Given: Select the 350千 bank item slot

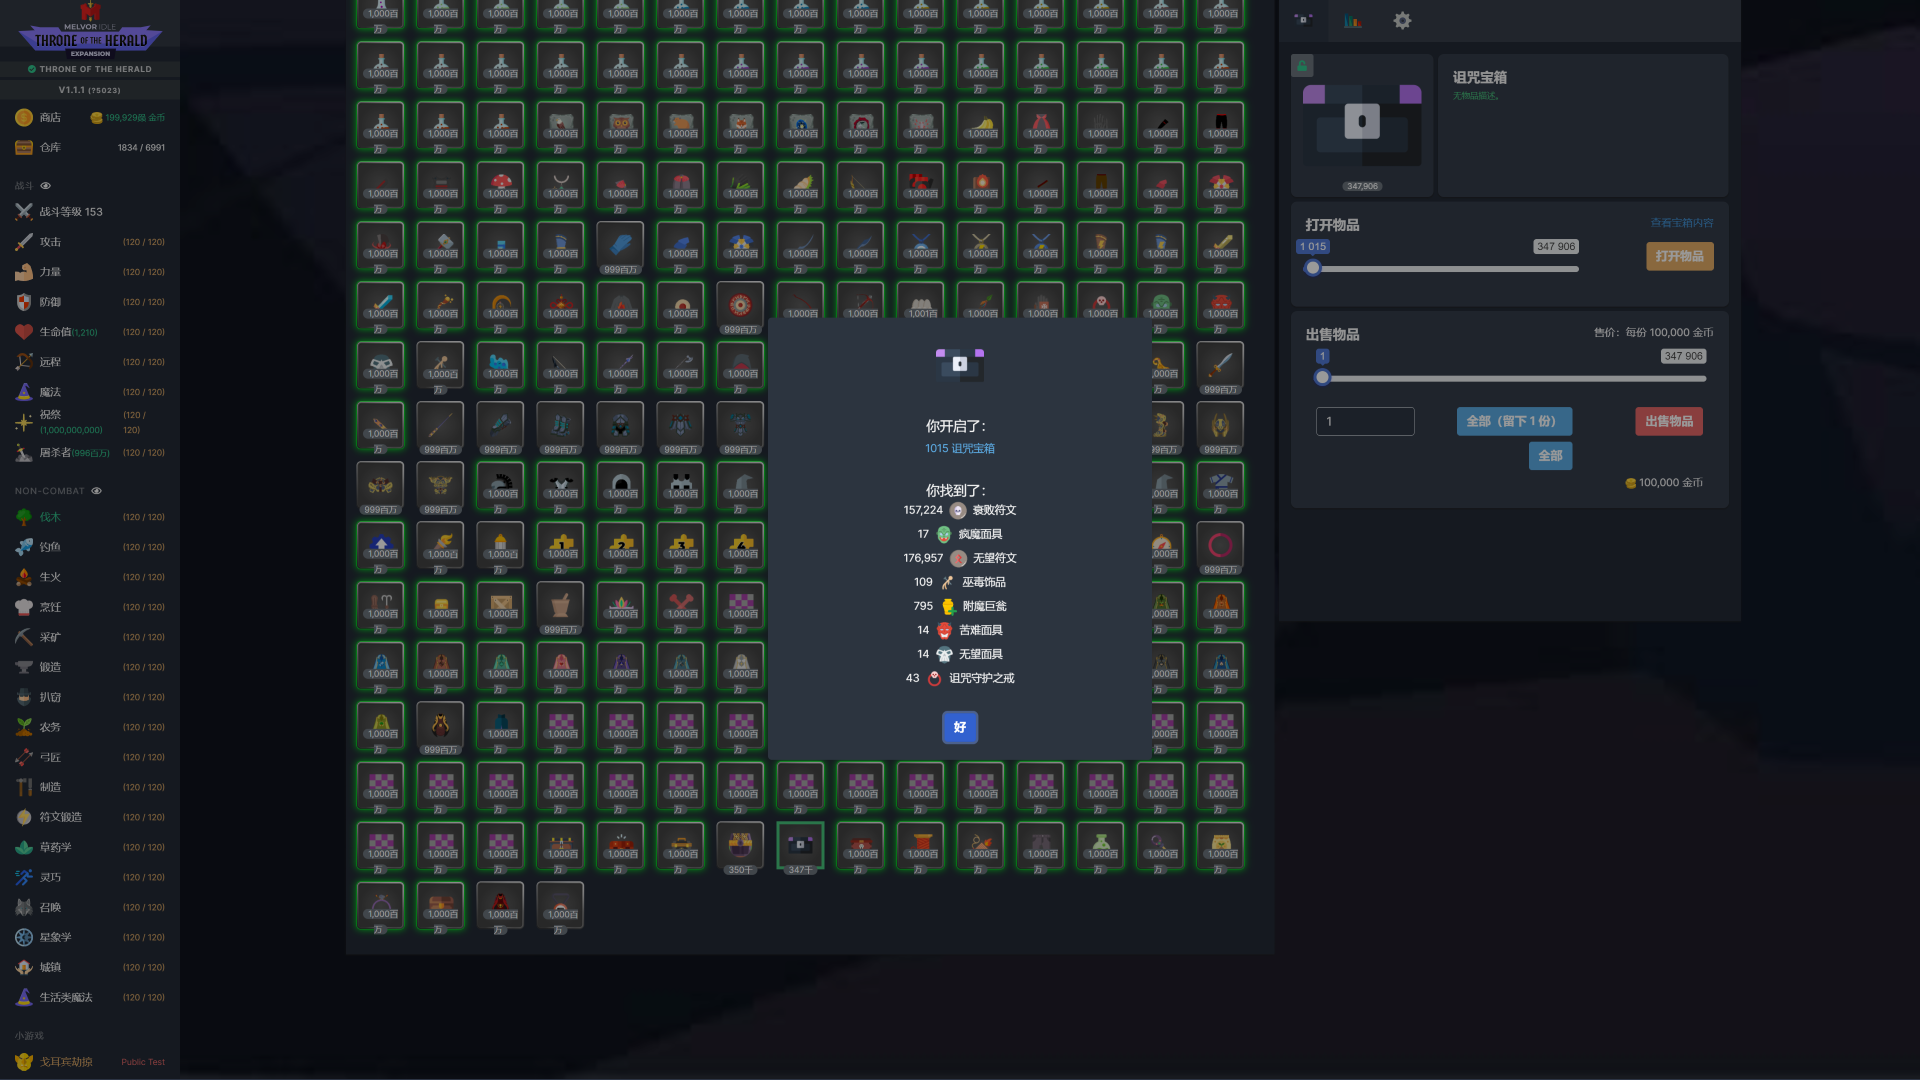Looking at the screenshot, I should 740,846.
